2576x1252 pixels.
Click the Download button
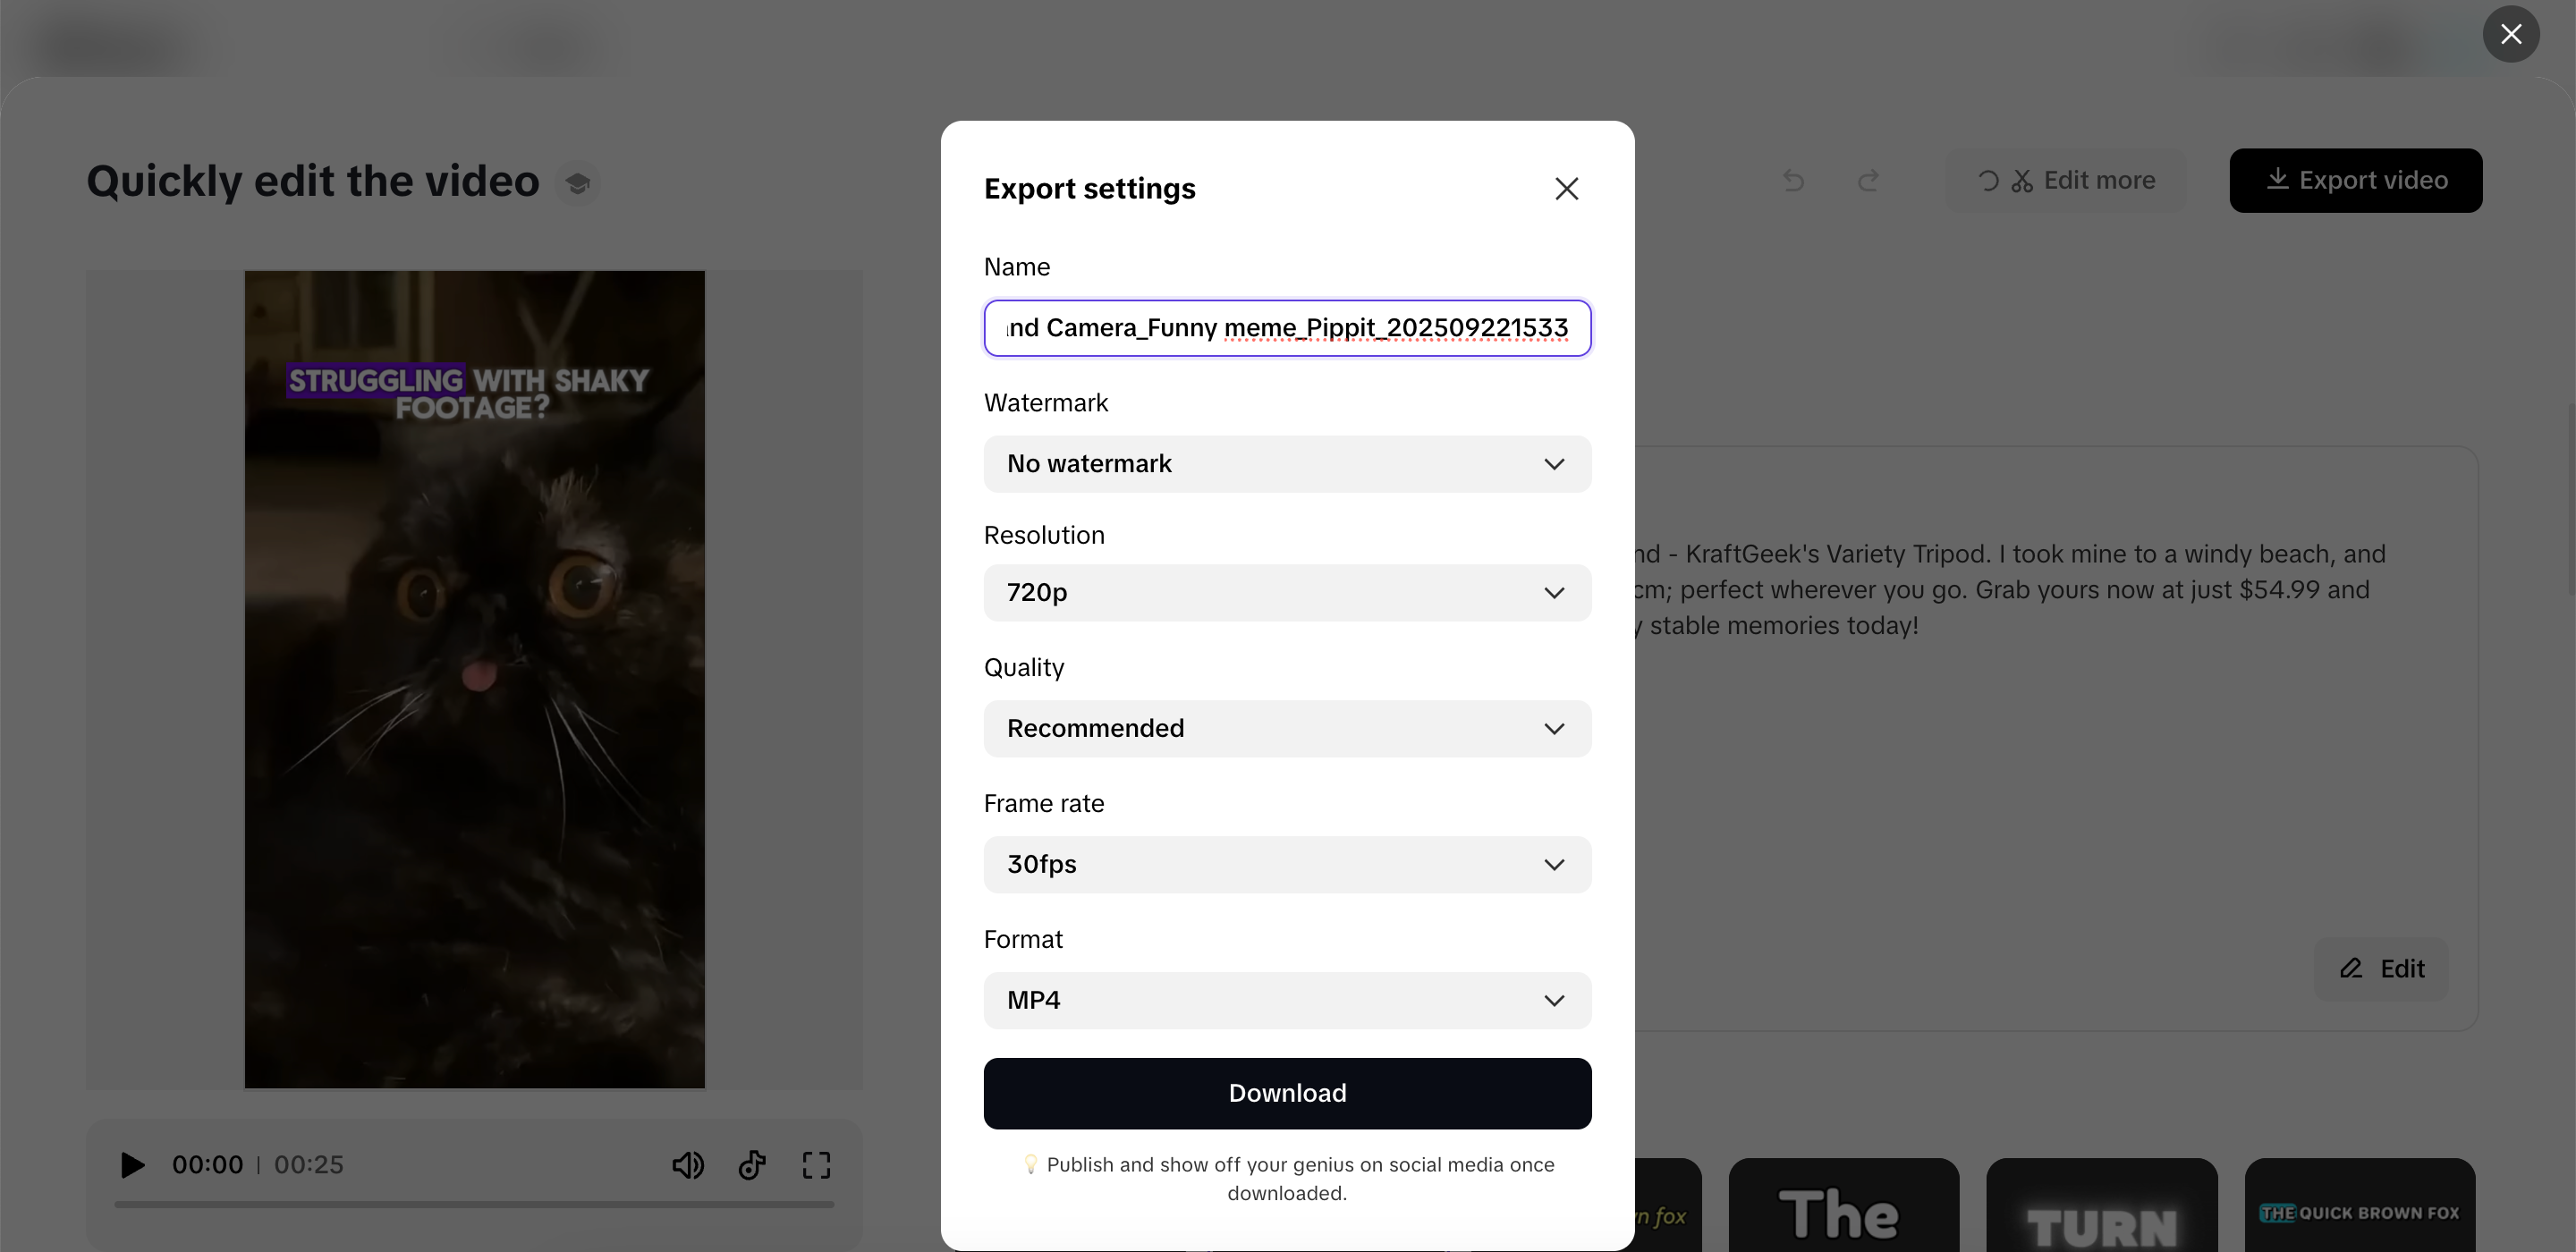[x=1286, y=1093]
